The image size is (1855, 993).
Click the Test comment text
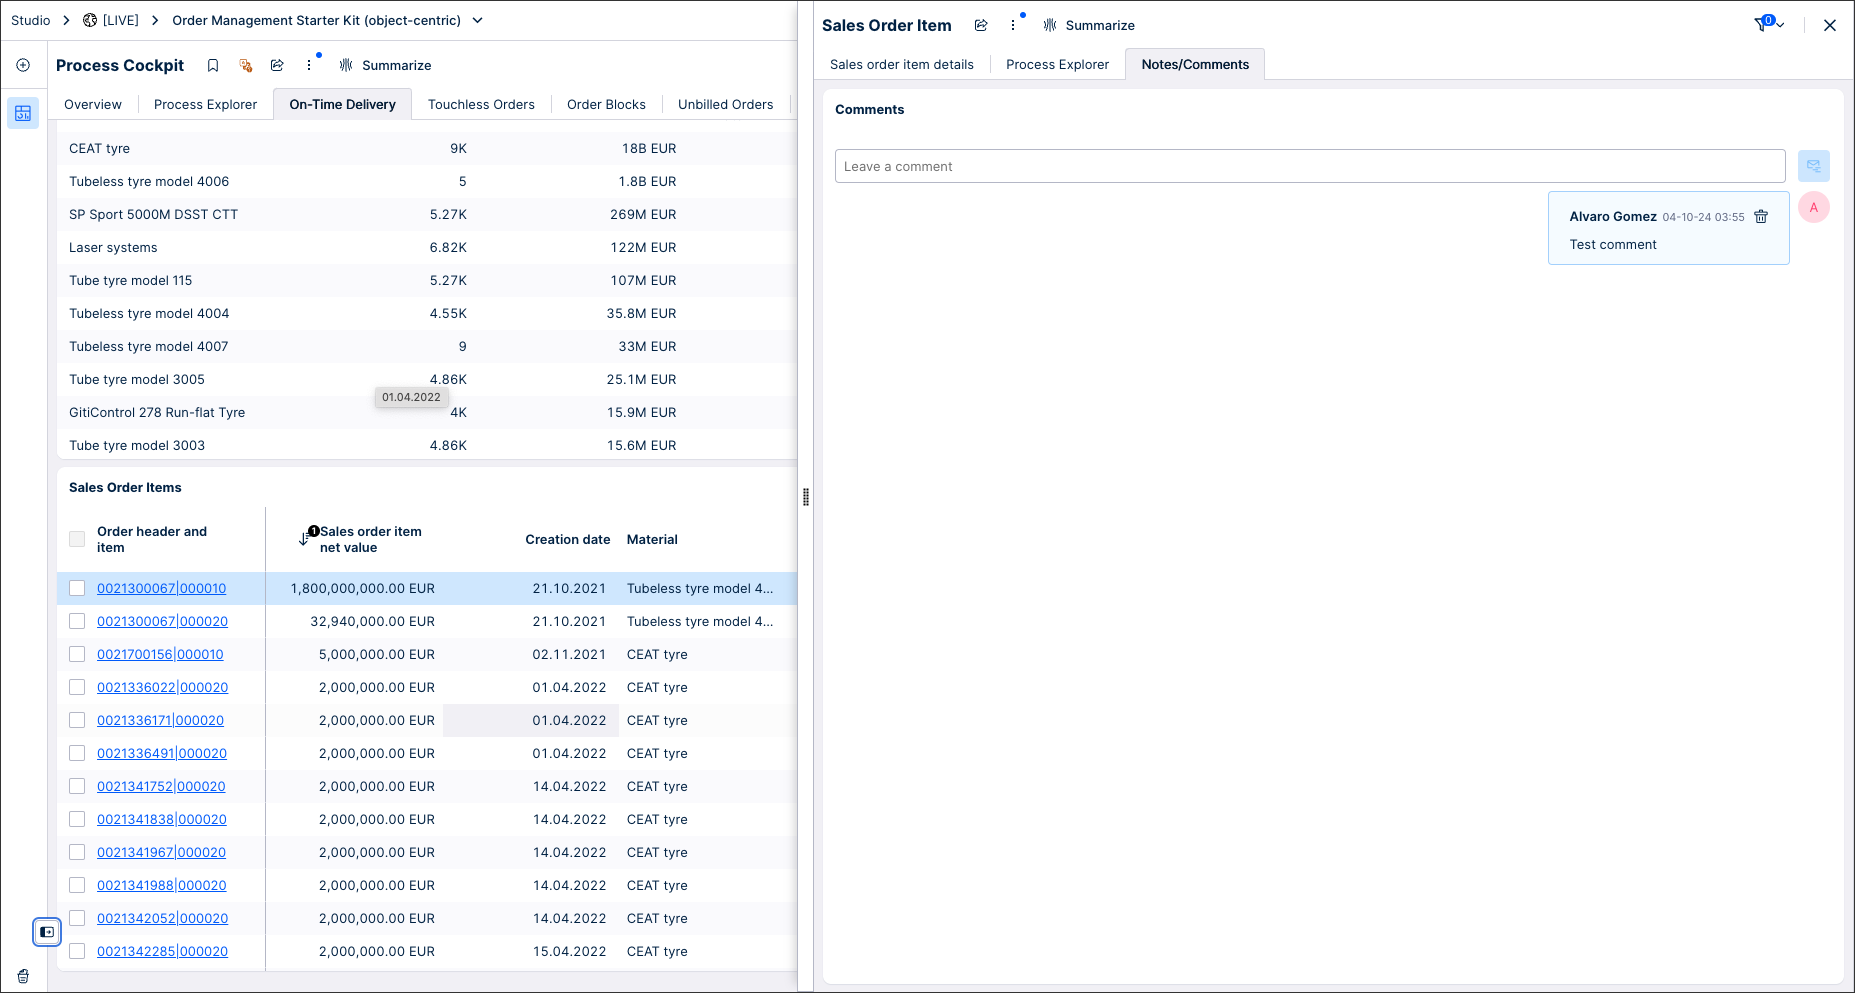click(1613, 244)
